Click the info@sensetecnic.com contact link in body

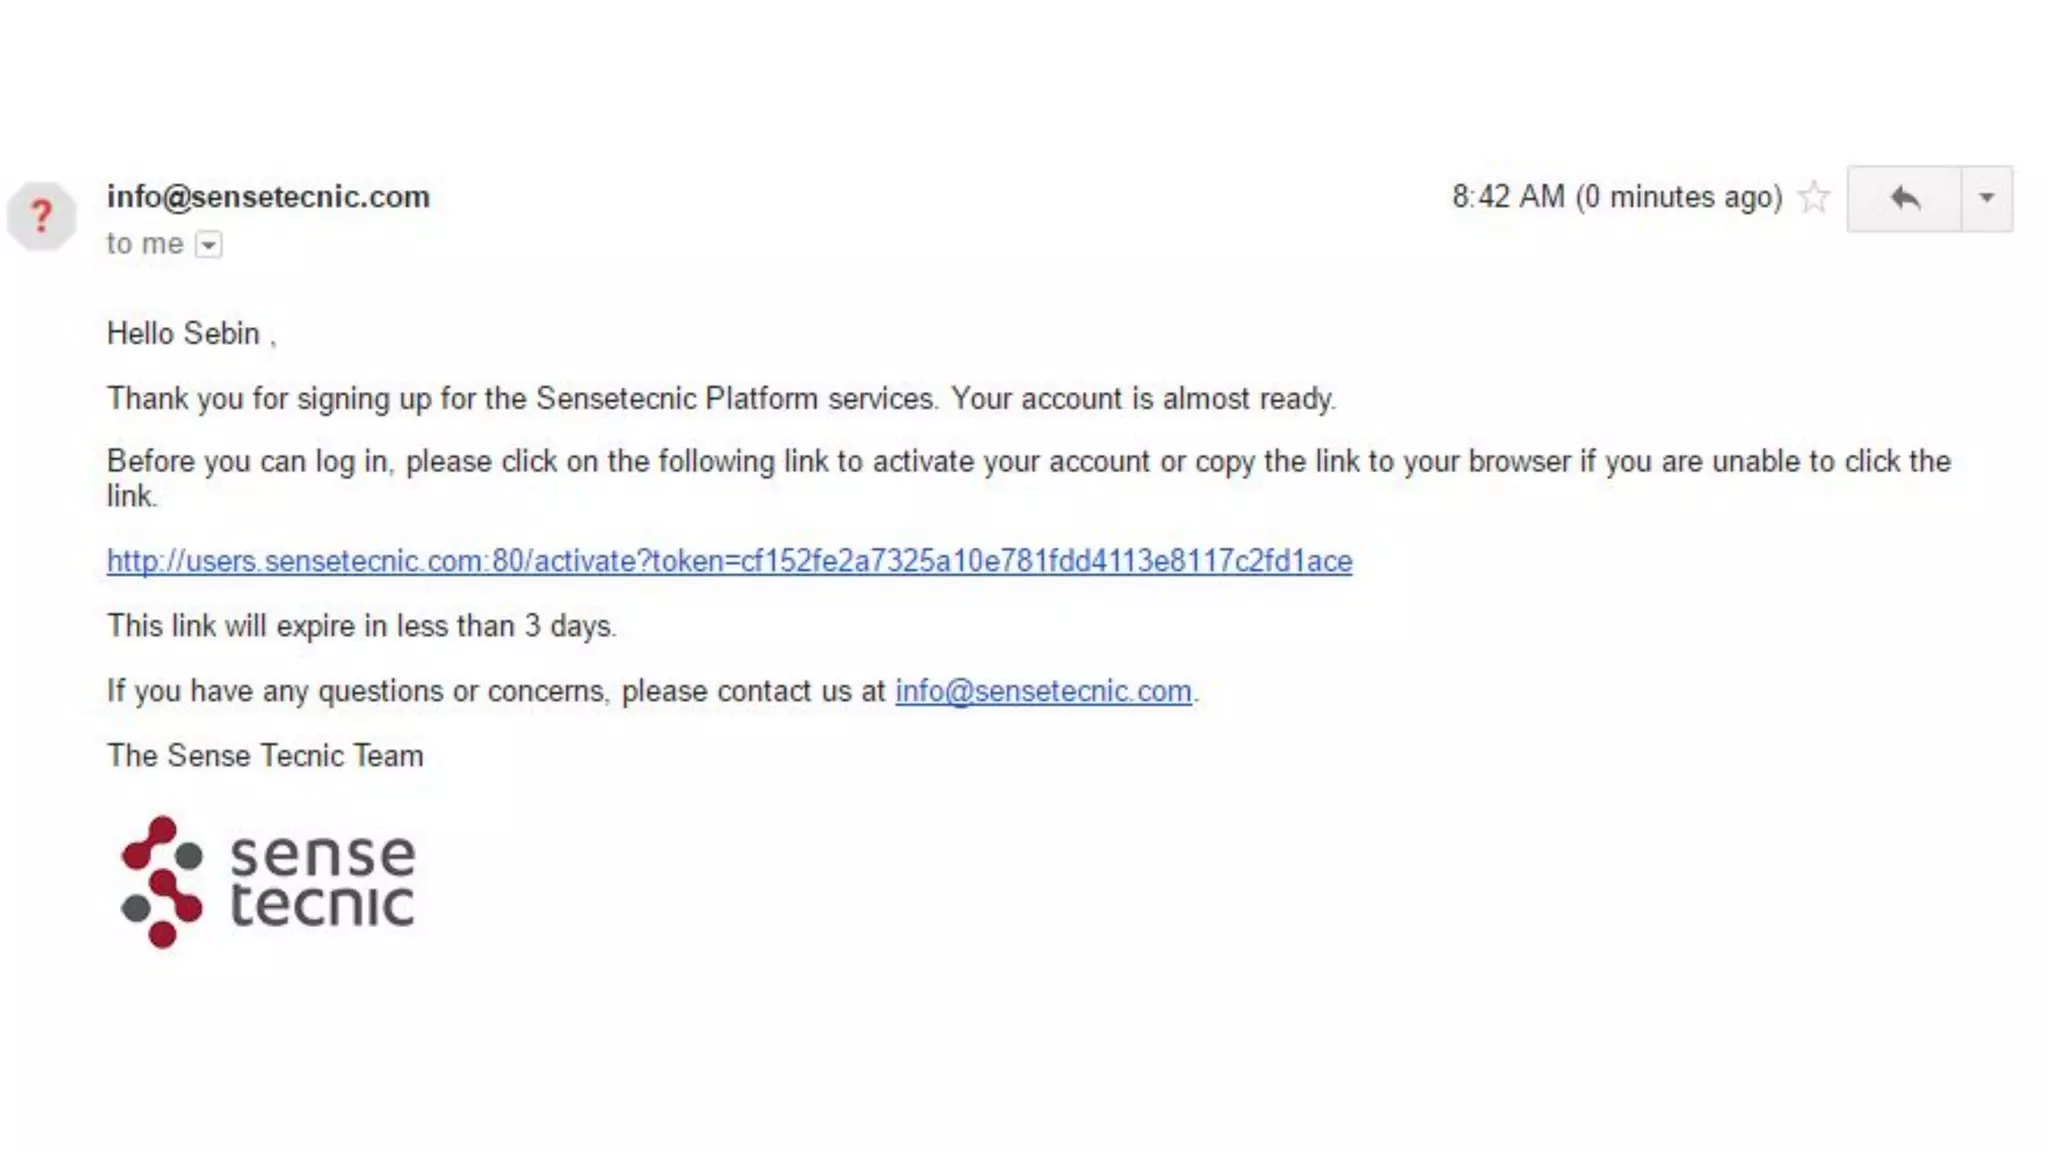1043,691
